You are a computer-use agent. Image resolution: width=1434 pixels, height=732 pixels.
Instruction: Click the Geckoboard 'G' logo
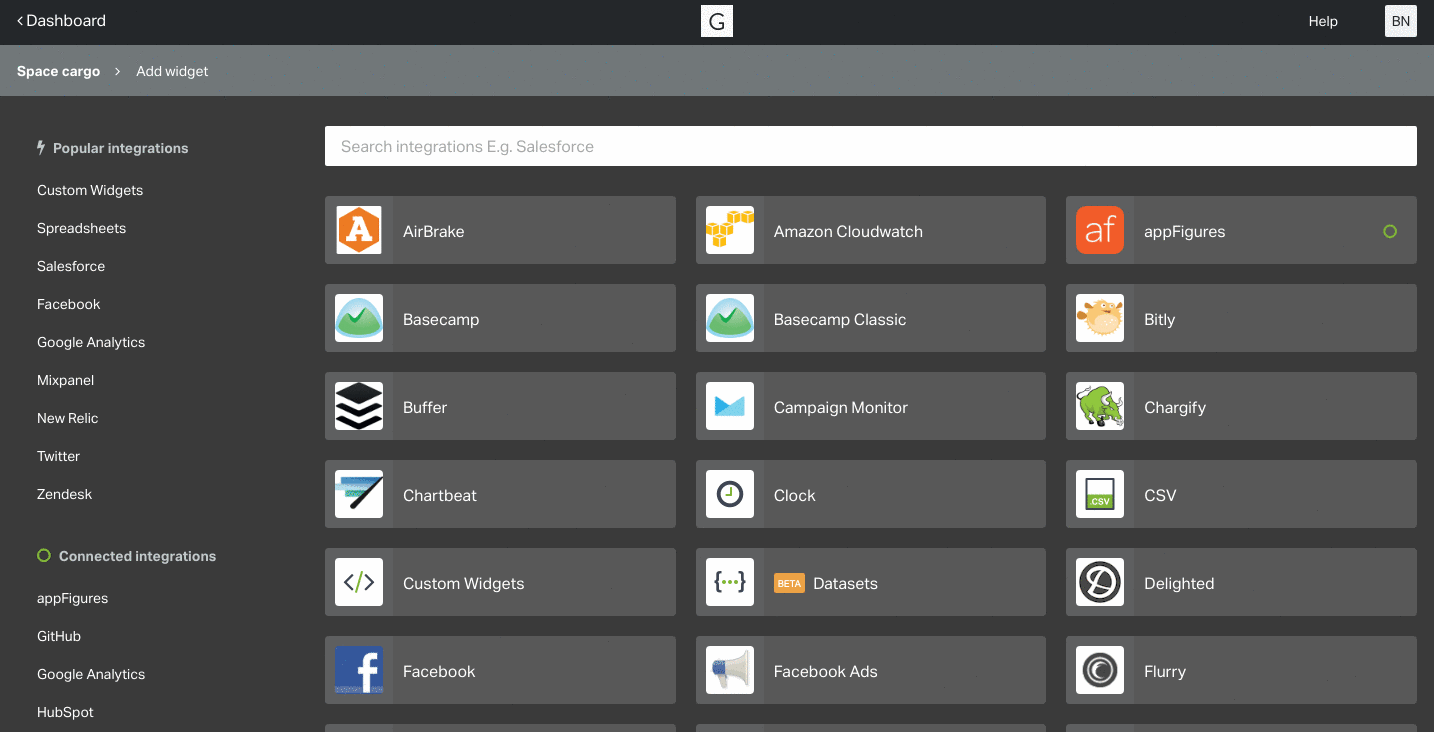pyautogui.click(x=717, y=21)
